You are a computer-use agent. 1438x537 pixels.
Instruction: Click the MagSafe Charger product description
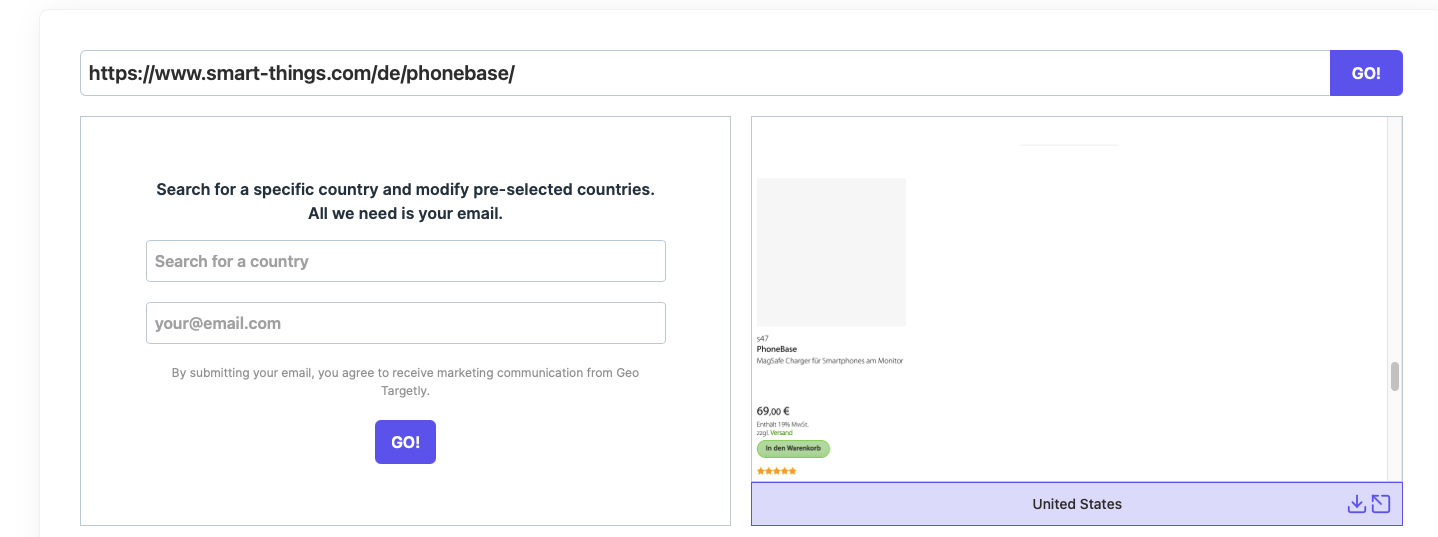point(830,360)
